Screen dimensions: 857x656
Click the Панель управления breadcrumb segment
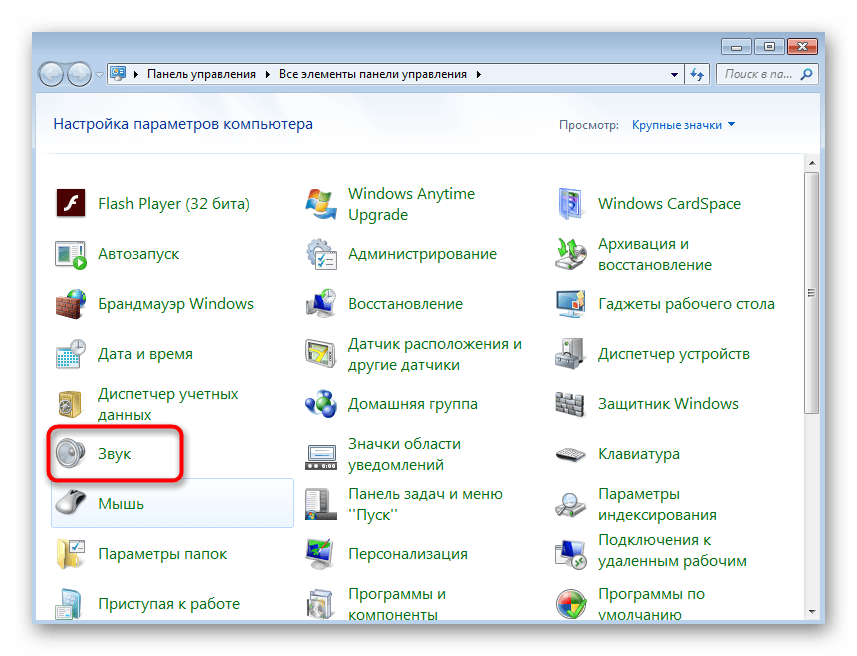tap(201, 74)
